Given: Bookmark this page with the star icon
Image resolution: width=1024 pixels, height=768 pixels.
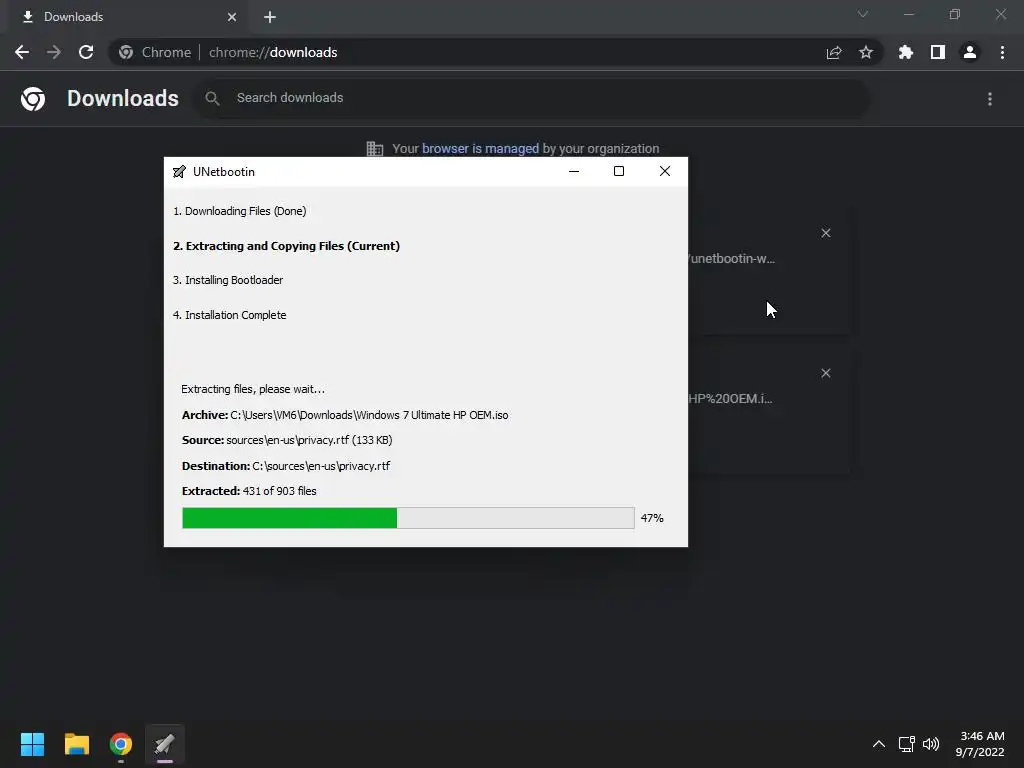Looking at the screenshot, I should pyautogui.click(x=866, y=52).
